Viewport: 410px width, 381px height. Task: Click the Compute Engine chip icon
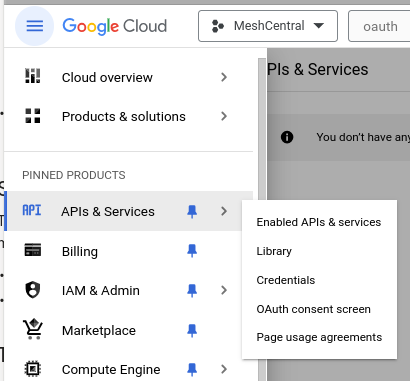pos(33,369)
